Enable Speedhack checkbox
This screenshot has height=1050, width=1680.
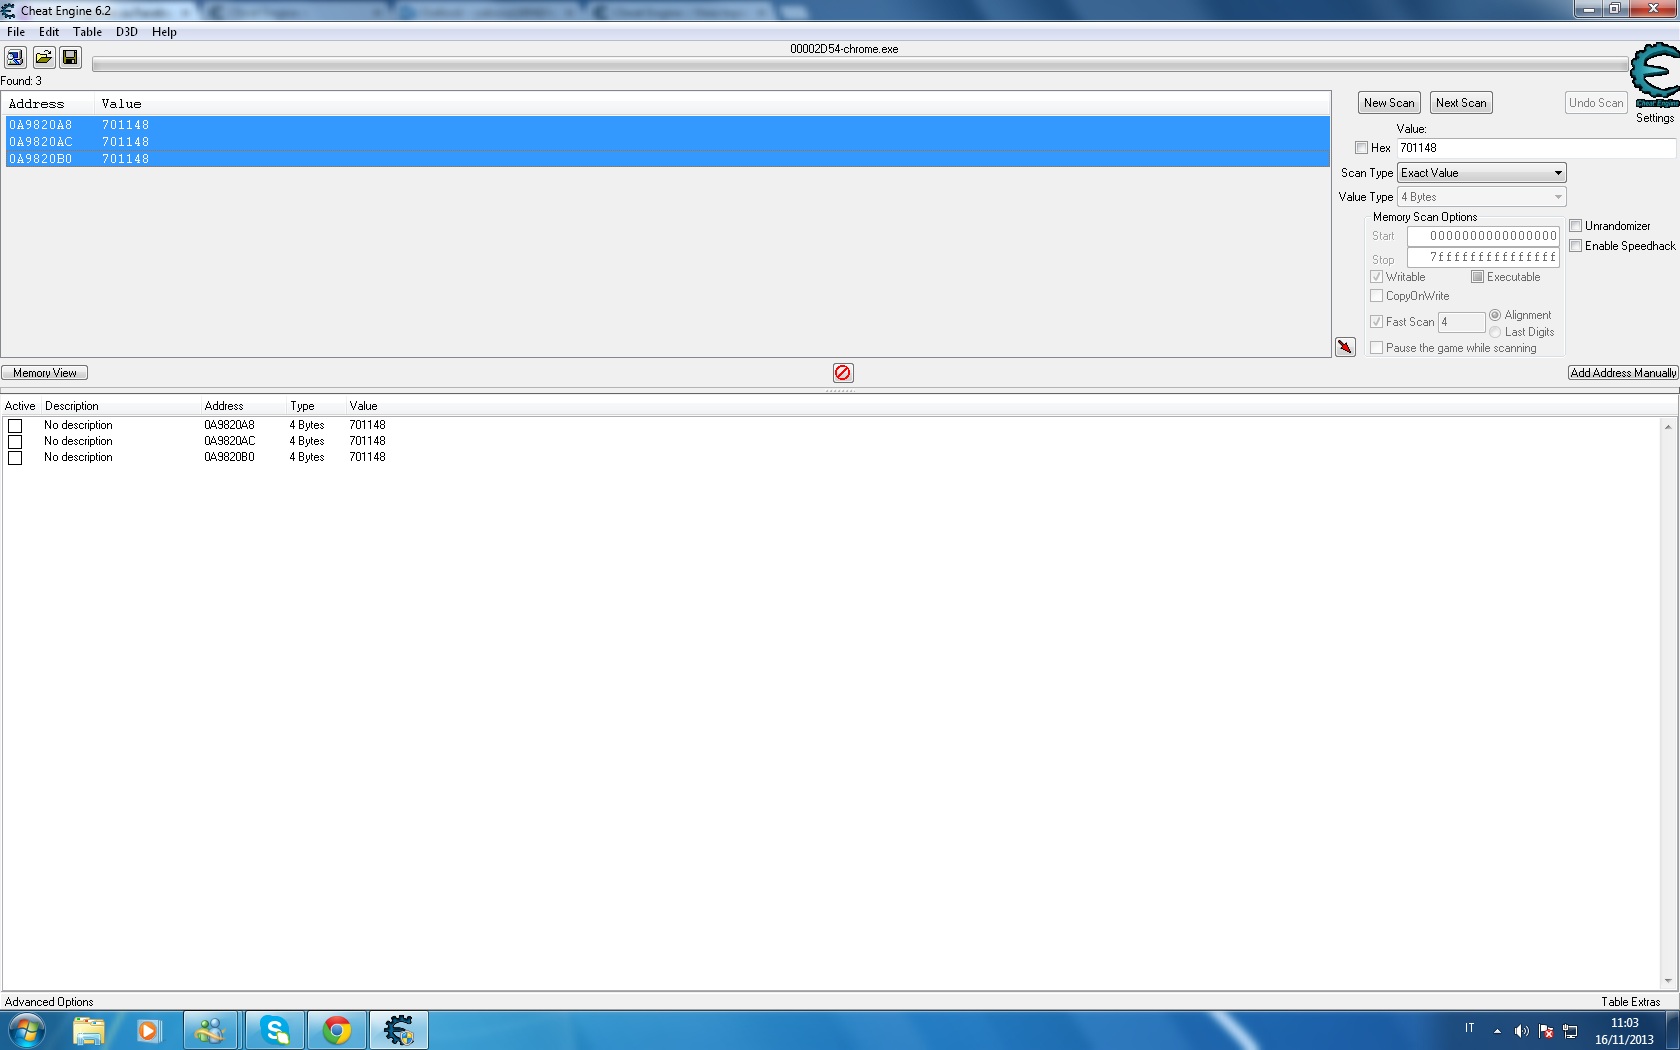(x=1576, y=246)
